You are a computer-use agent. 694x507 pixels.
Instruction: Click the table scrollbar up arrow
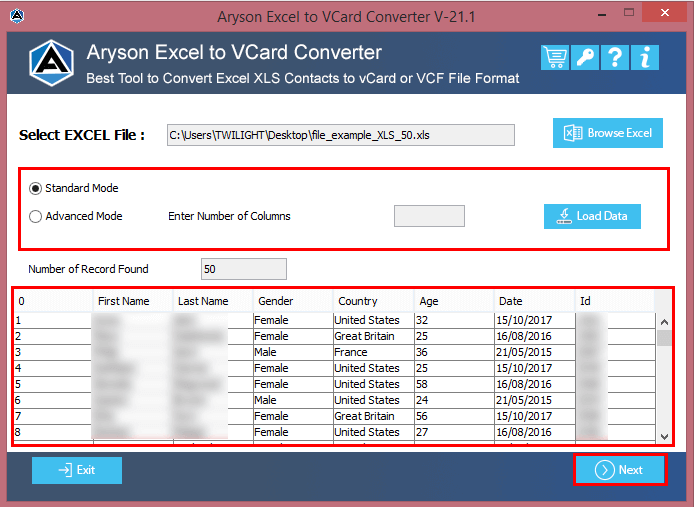664,322
